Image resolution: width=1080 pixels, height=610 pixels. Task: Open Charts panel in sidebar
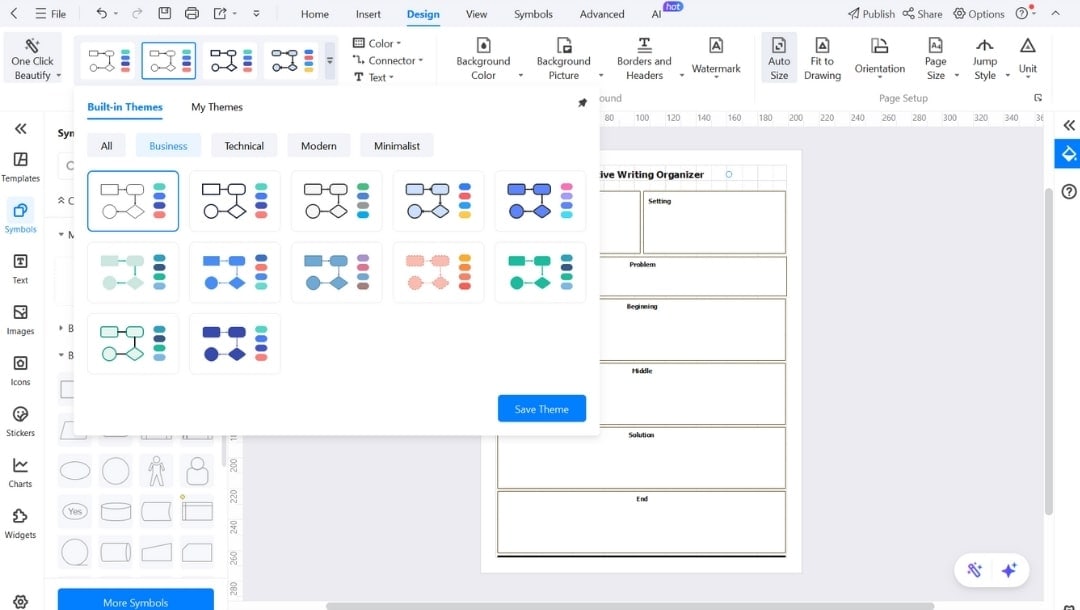pos(21,473)
